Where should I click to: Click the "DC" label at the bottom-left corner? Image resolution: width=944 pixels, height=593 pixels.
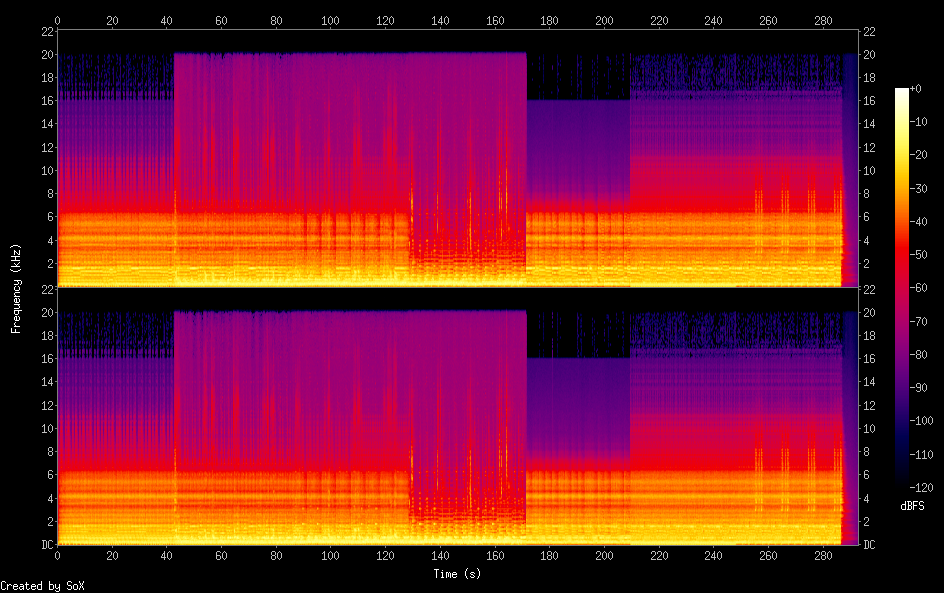tap(44, 545)
